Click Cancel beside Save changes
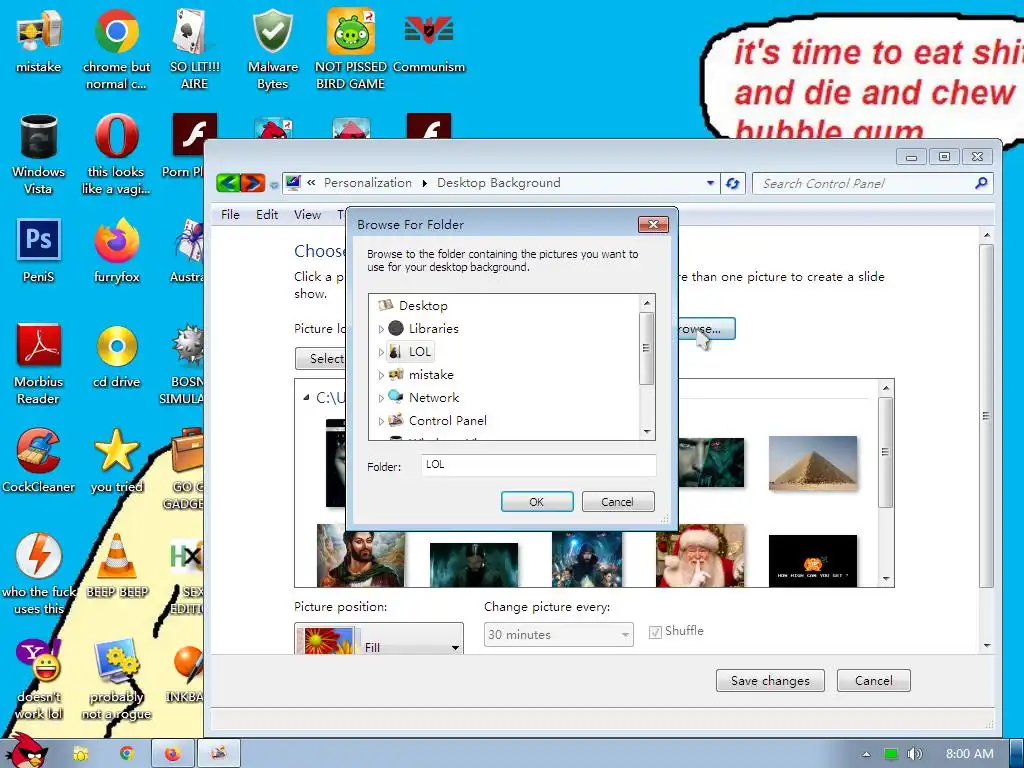The height and width of the screenshot is (768, 1024). pos(873,680)
